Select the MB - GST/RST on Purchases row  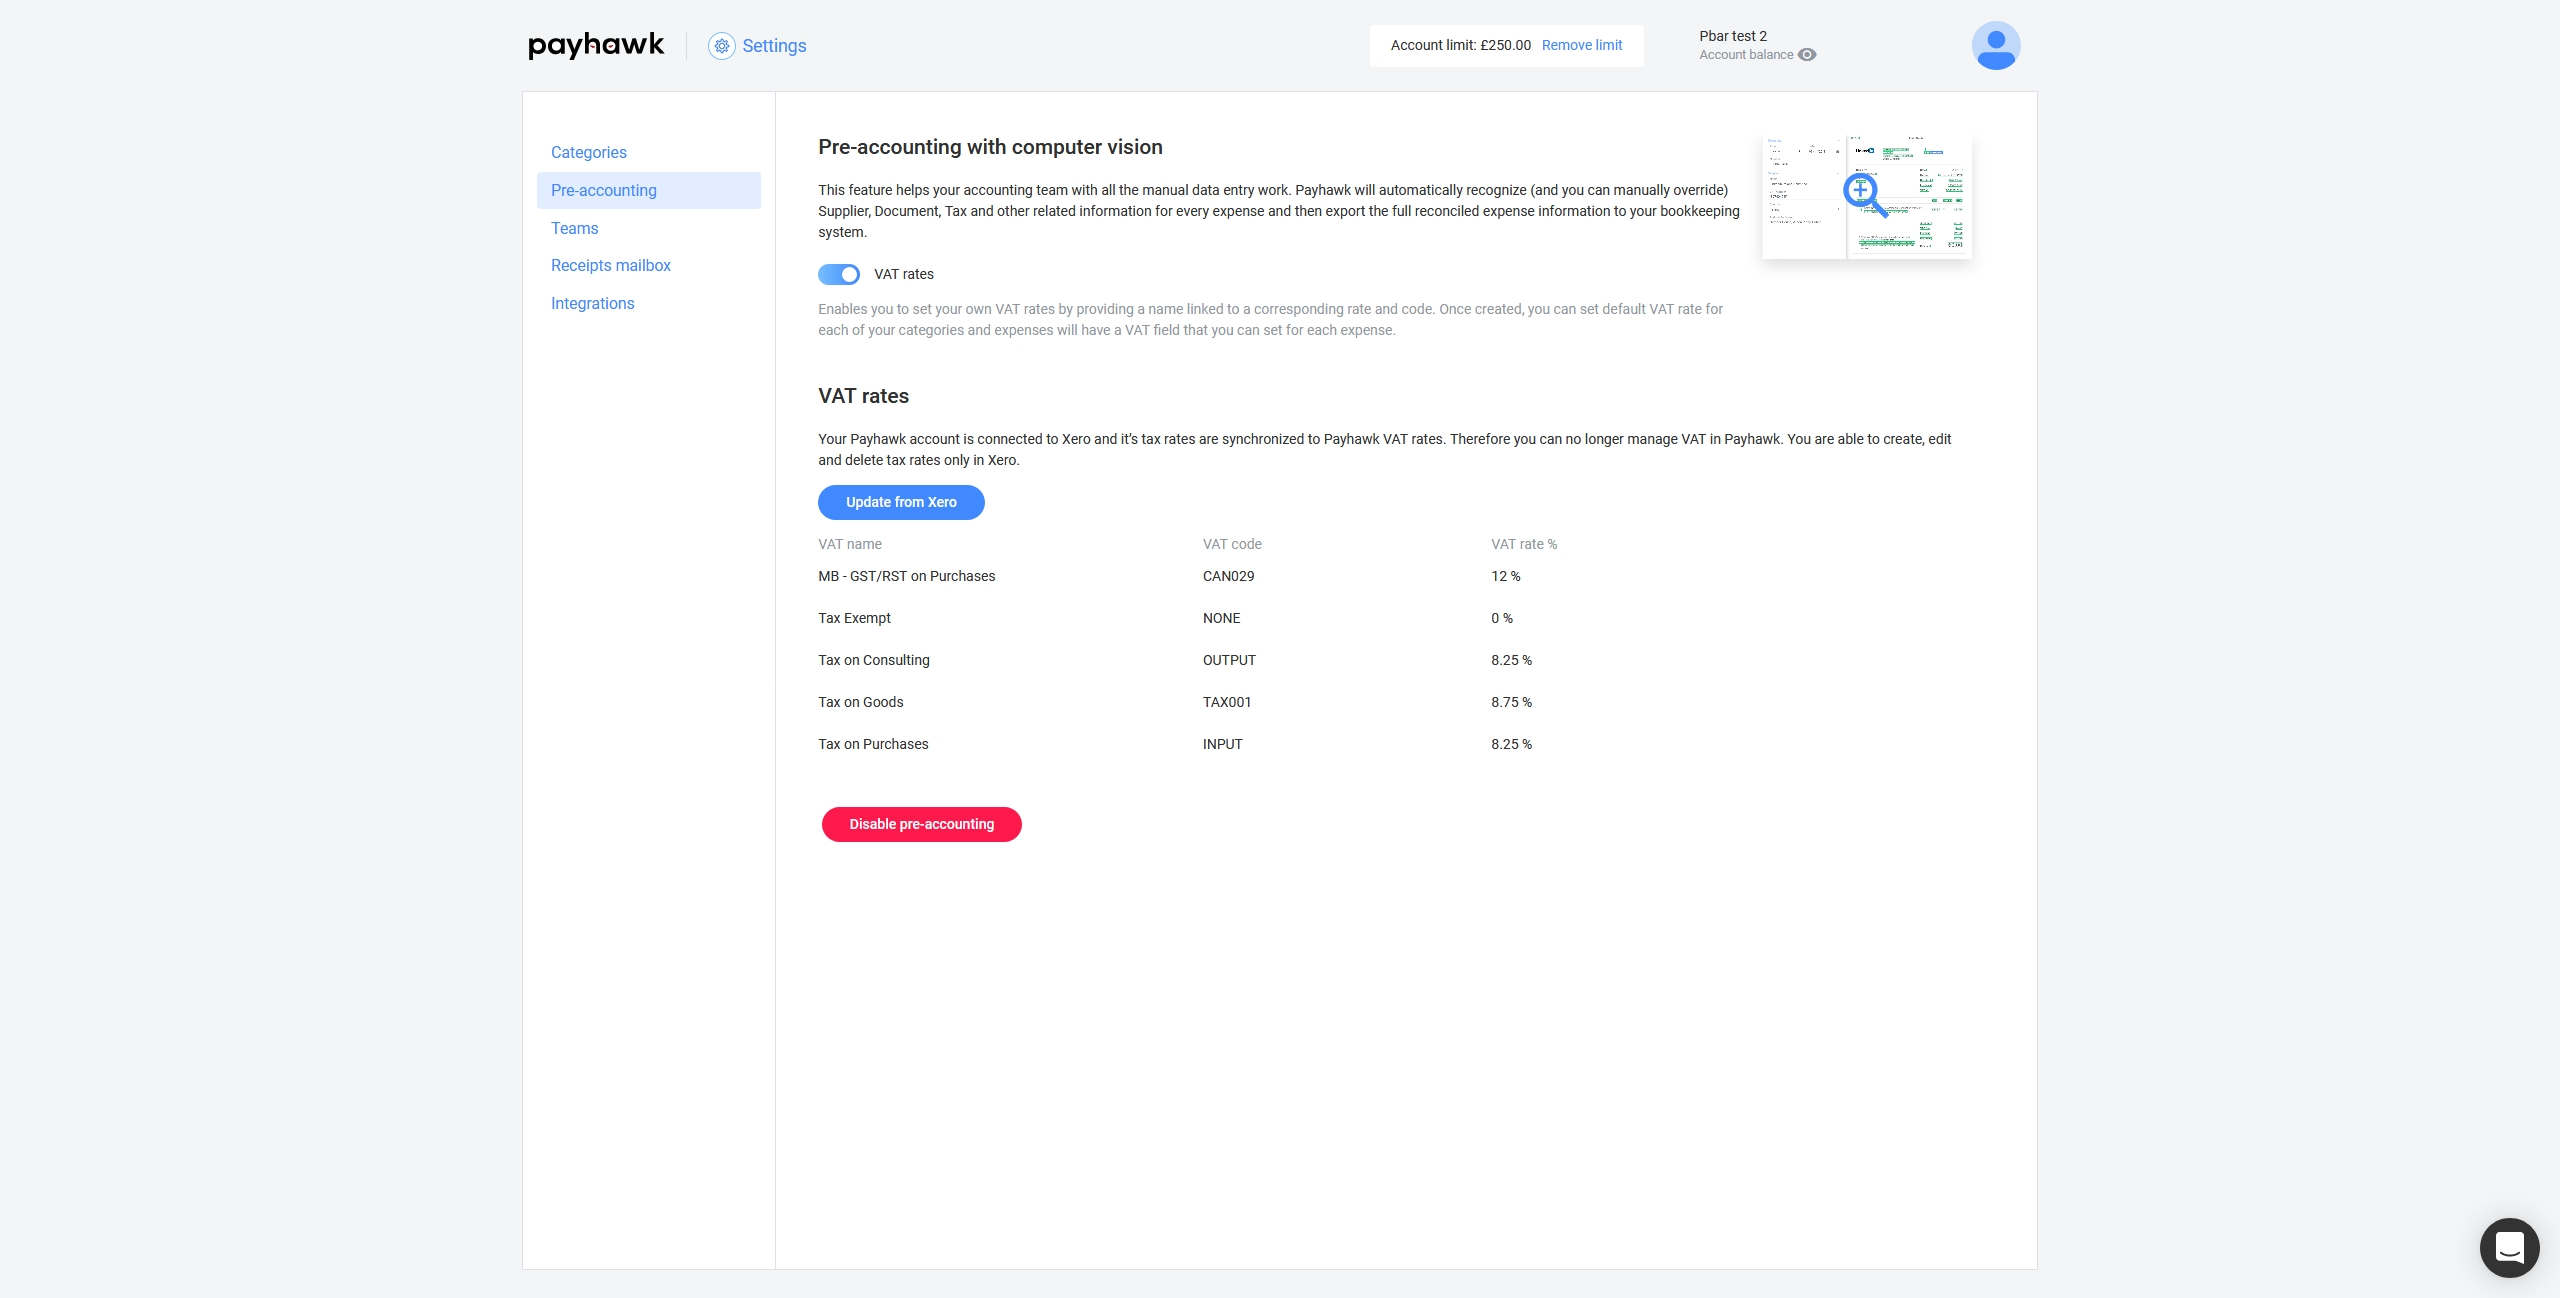(907, 576)
